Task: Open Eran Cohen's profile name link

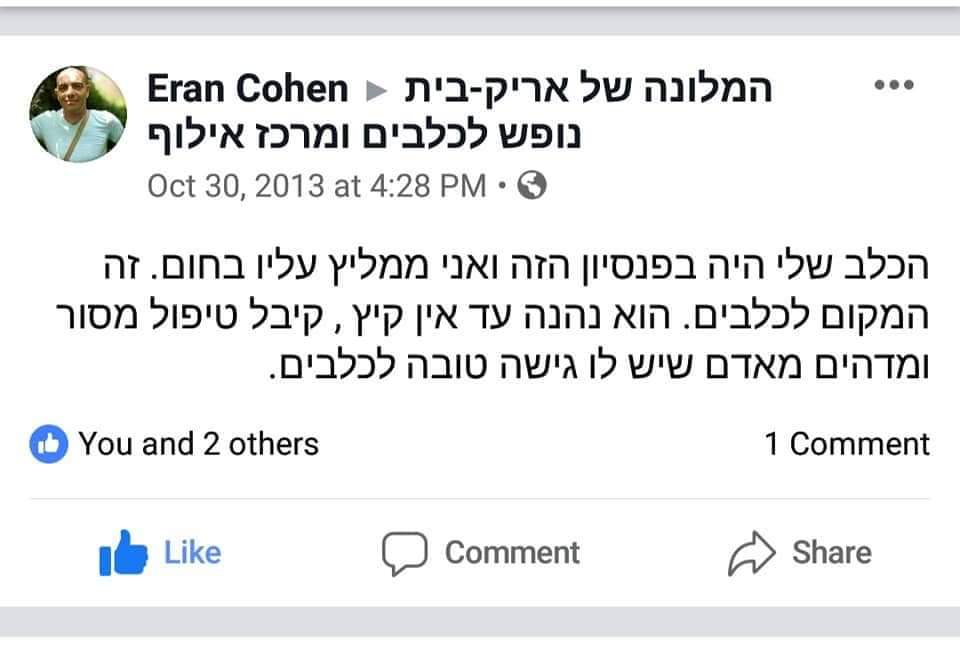Action: pos(247,90)
